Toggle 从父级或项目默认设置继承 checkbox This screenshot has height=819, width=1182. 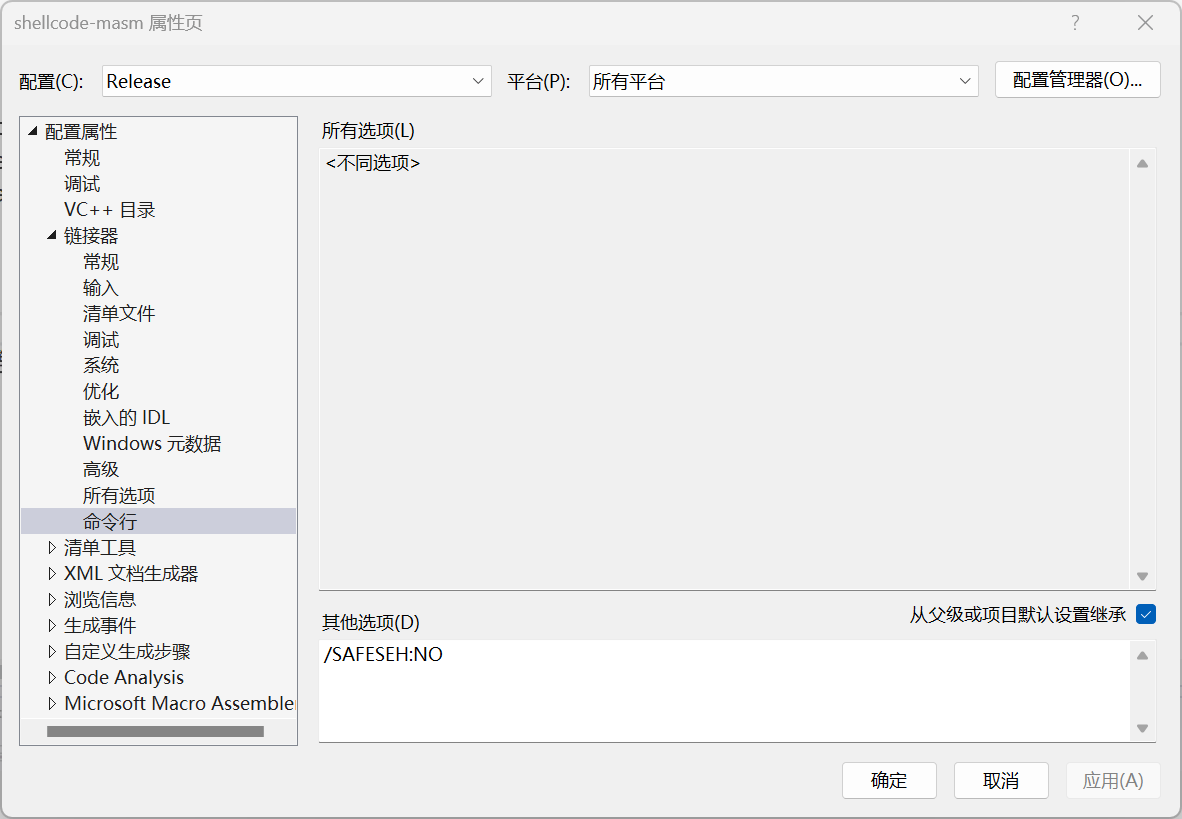tap(1146, 615)
